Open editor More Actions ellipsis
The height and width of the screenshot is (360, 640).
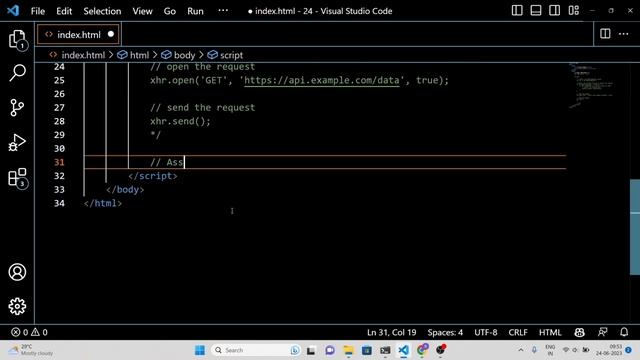tap(624, 34)
